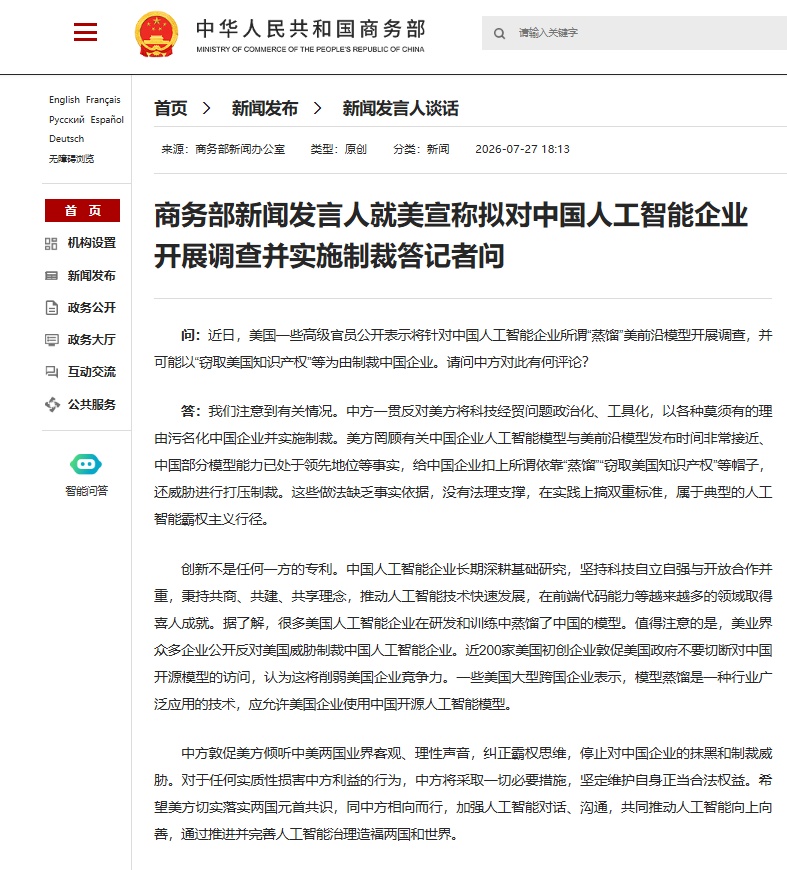The image size is (787, 870).
Task: Switch site language to Русский
Action: coord(67,120)
